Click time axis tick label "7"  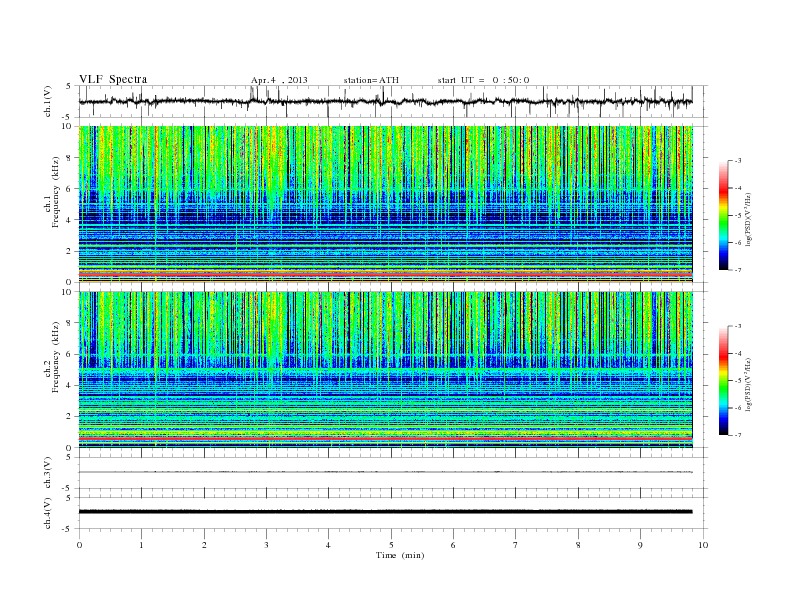point(516,545)
